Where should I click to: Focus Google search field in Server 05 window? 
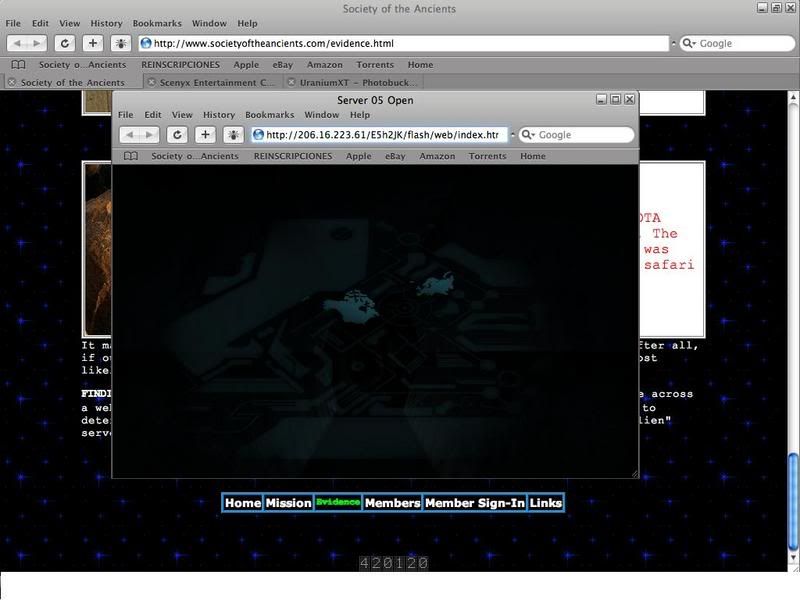(577, 135)
